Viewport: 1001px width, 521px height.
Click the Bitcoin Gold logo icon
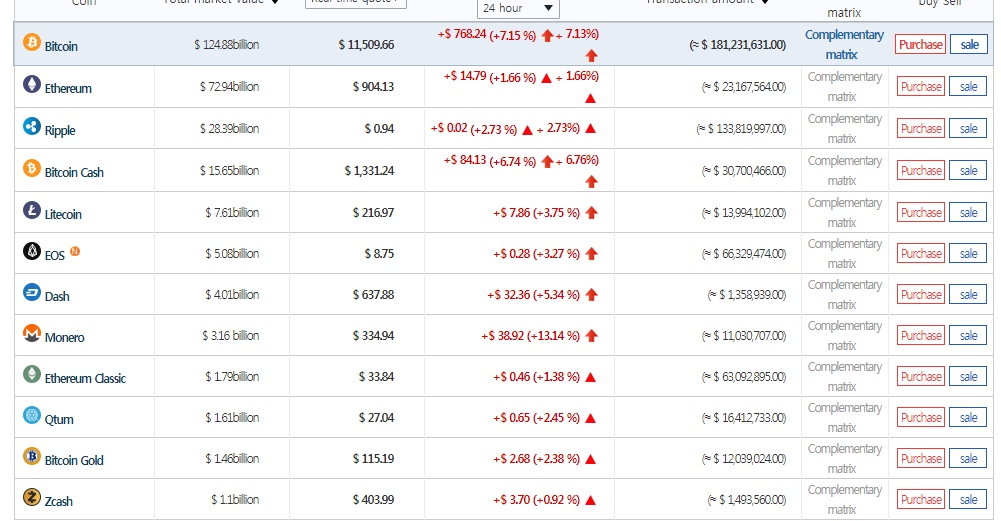tap(32, 457)
